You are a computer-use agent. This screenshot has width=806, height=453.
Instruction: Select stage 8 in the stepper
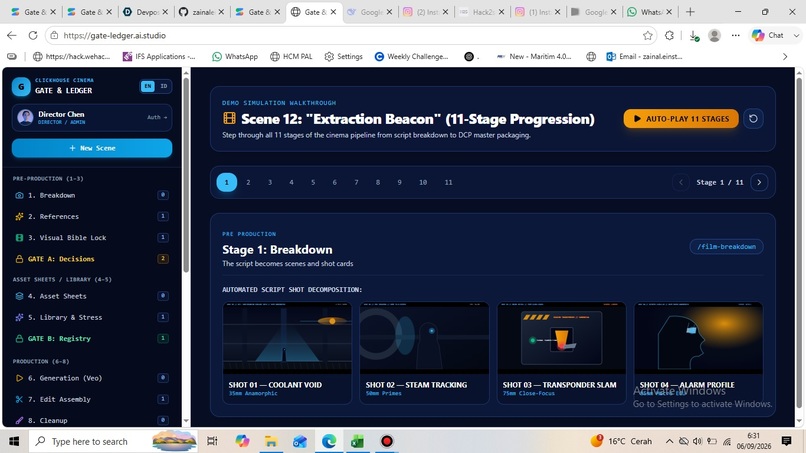click(378, 182)
